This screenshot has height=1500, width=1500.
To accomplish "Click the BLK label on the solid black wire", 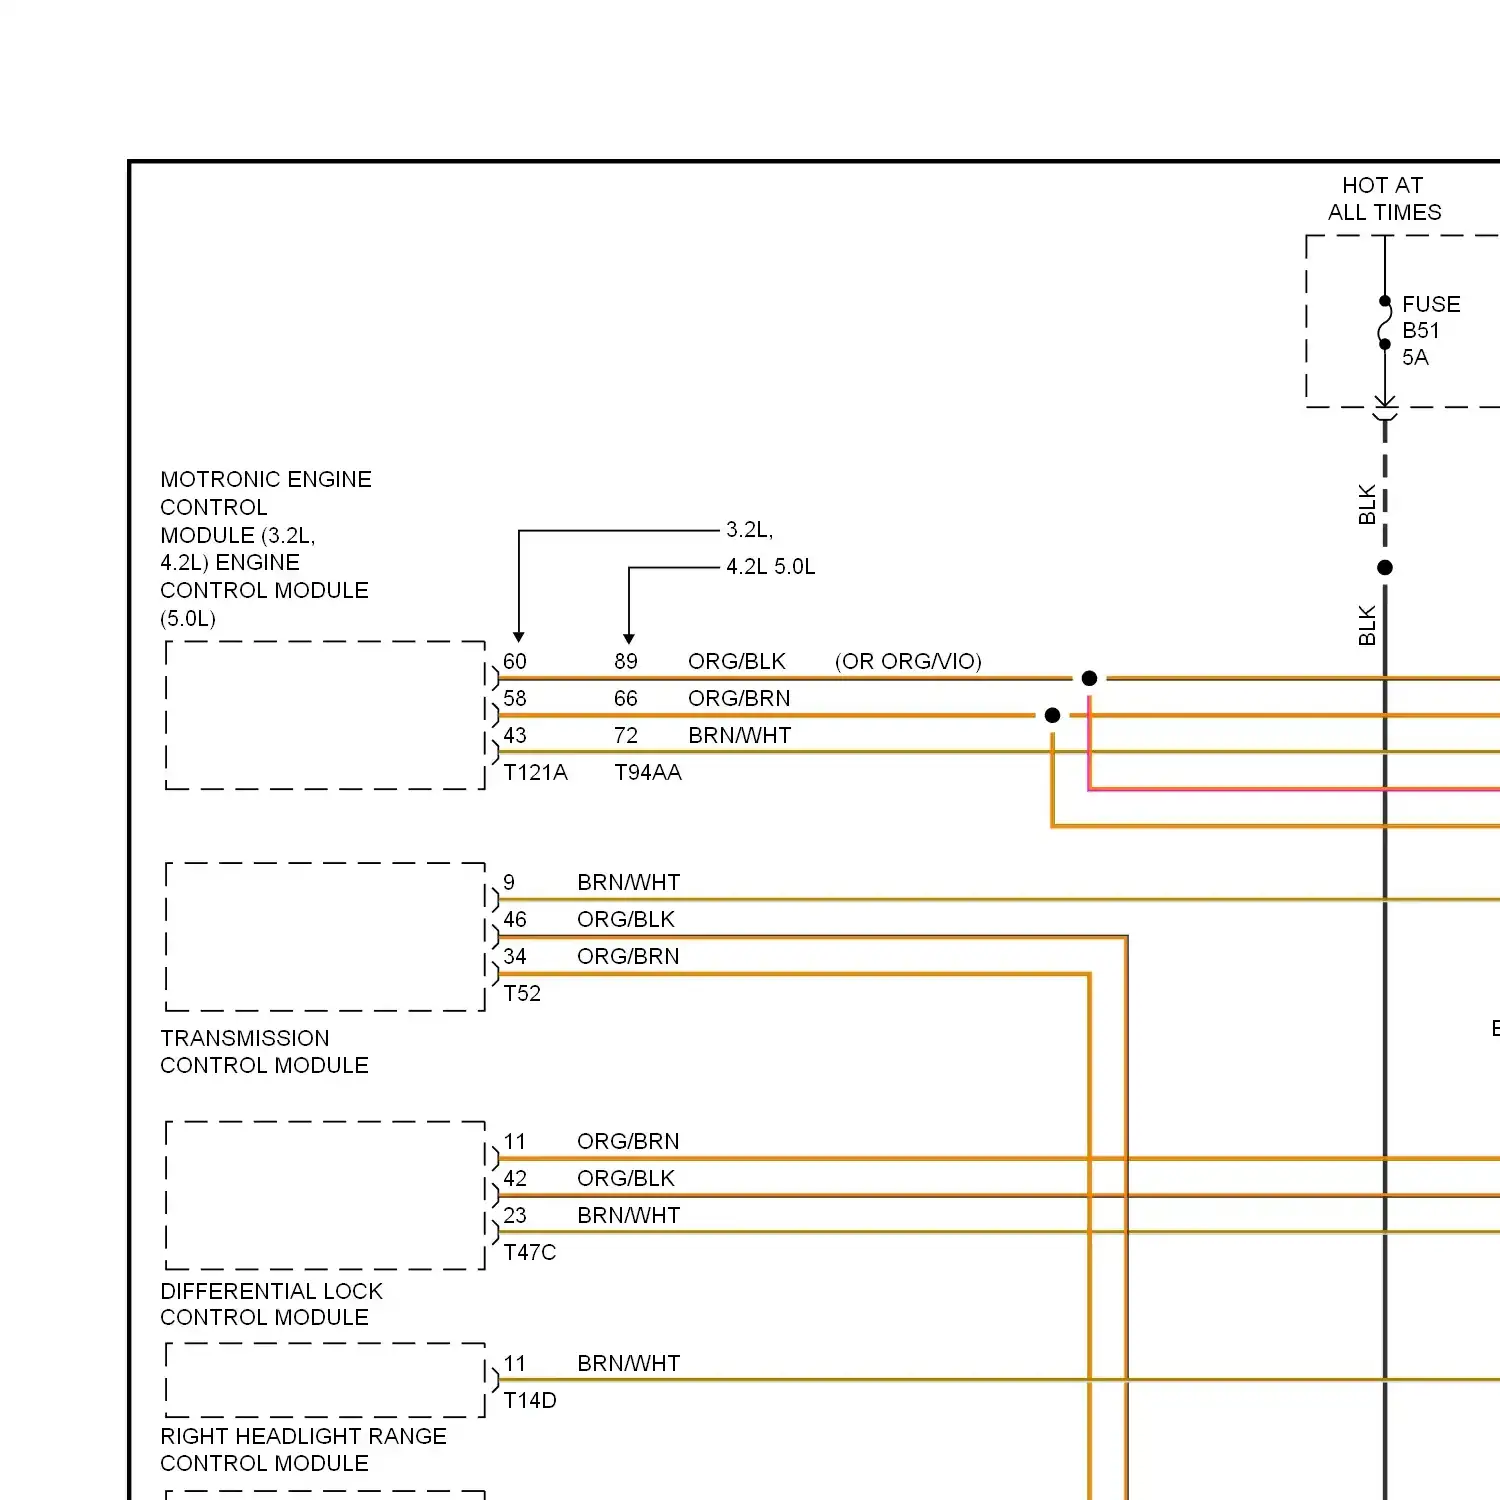I will click(1367, 625).
